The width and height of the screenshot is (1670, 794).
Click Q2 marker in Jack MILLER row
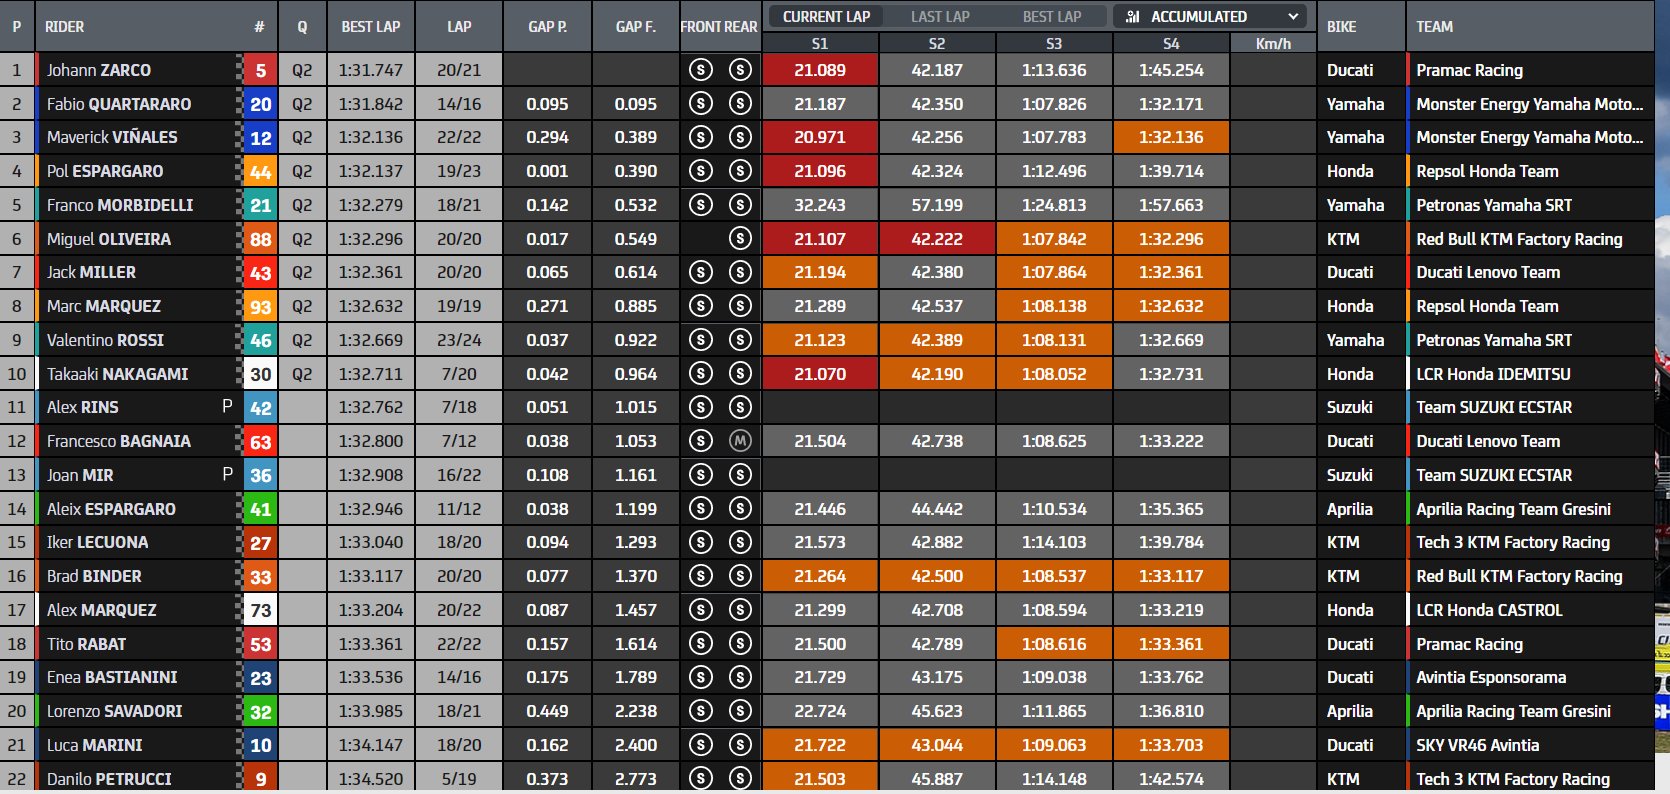(302, 272)
